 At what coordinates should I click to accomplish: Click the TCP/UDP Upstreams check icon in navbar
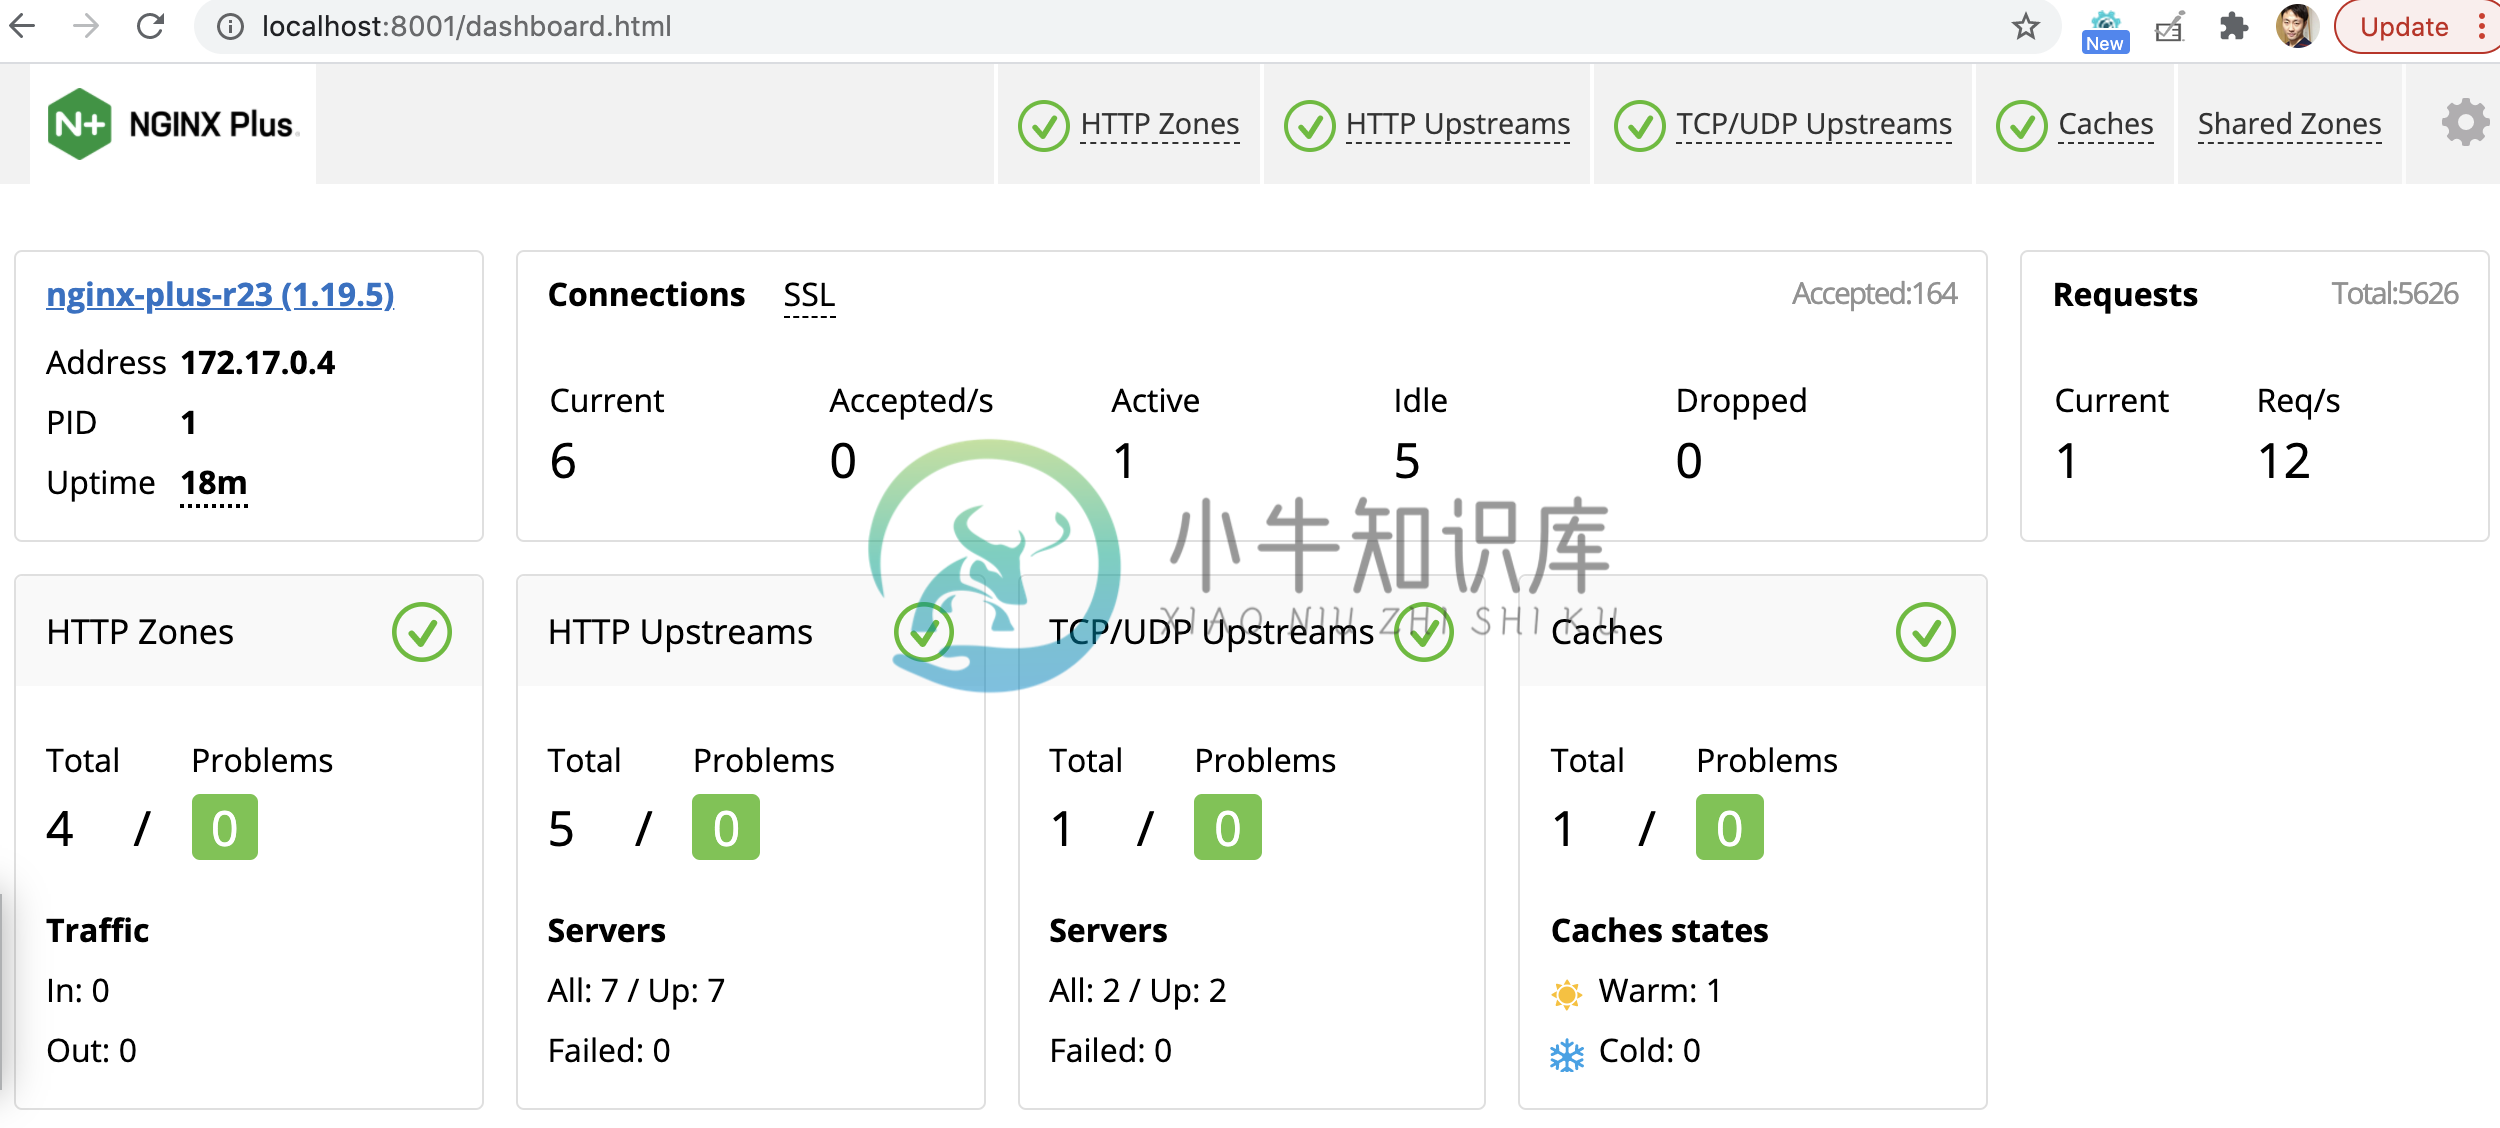(x=1640, y=126)
